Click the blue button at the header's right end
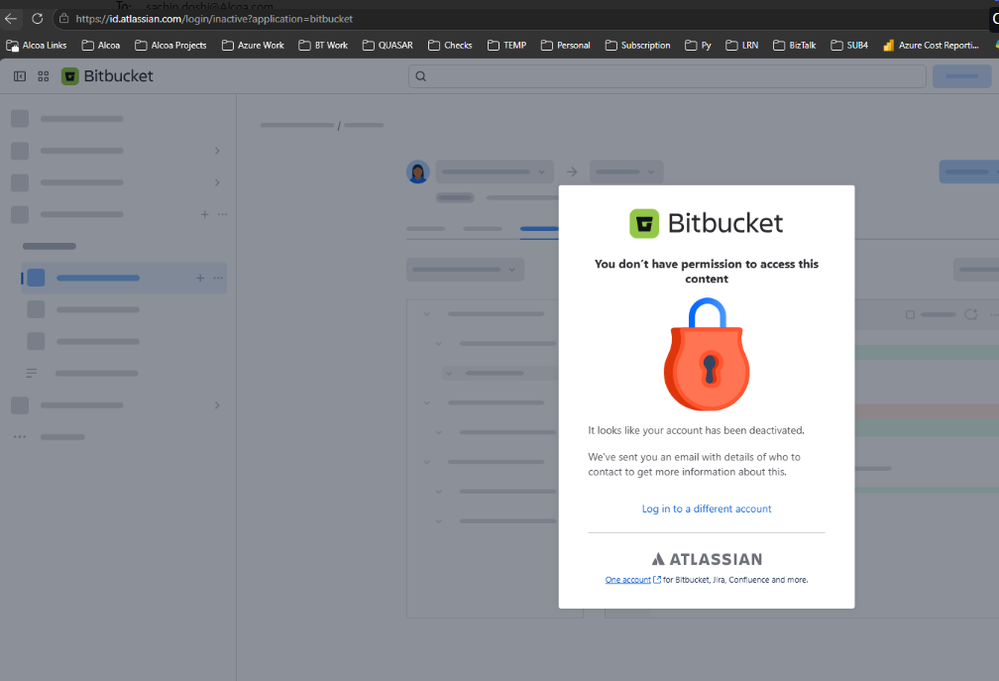 click(962, 76)
